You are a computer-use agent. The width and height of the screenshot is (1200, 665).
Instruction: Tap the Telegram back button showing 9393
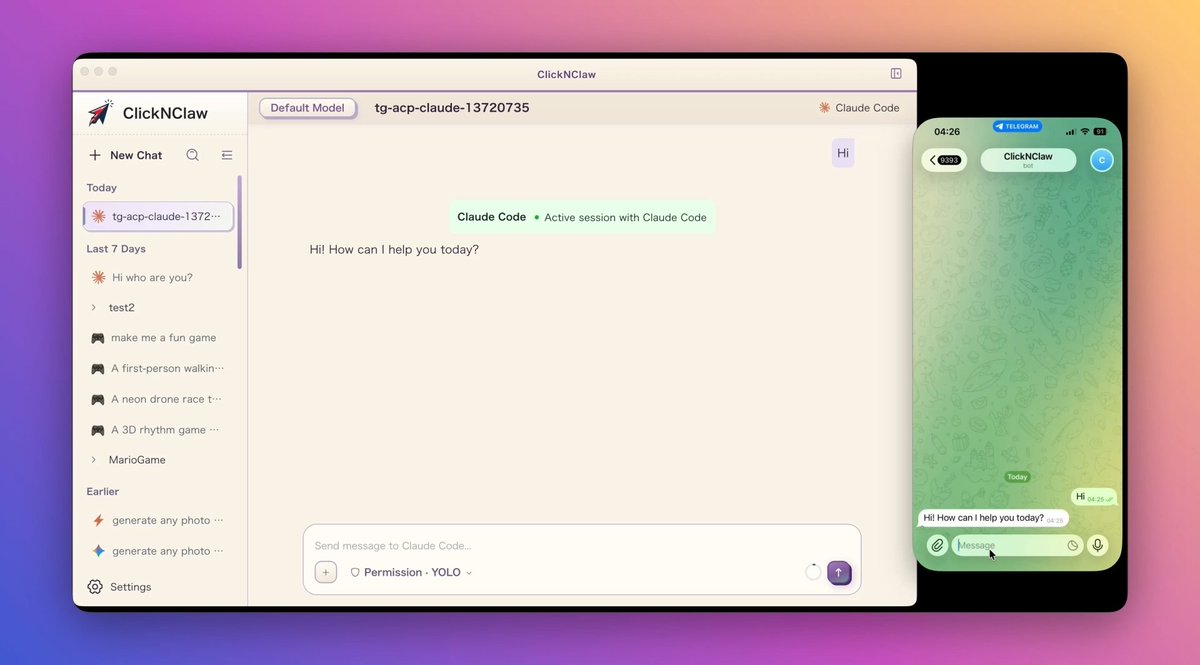pos(944,160)
